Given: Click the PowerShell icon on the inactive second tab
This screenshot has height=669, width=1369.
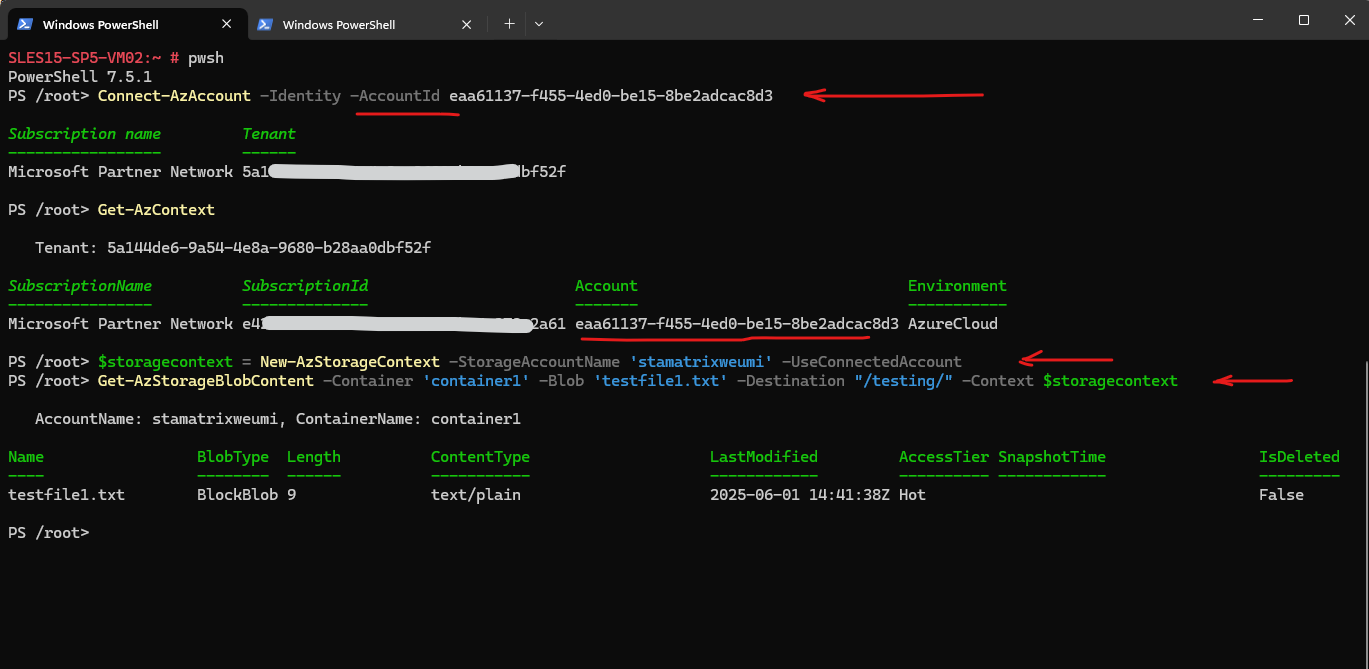Looking at the screenshot, I should tap(265, 24).
